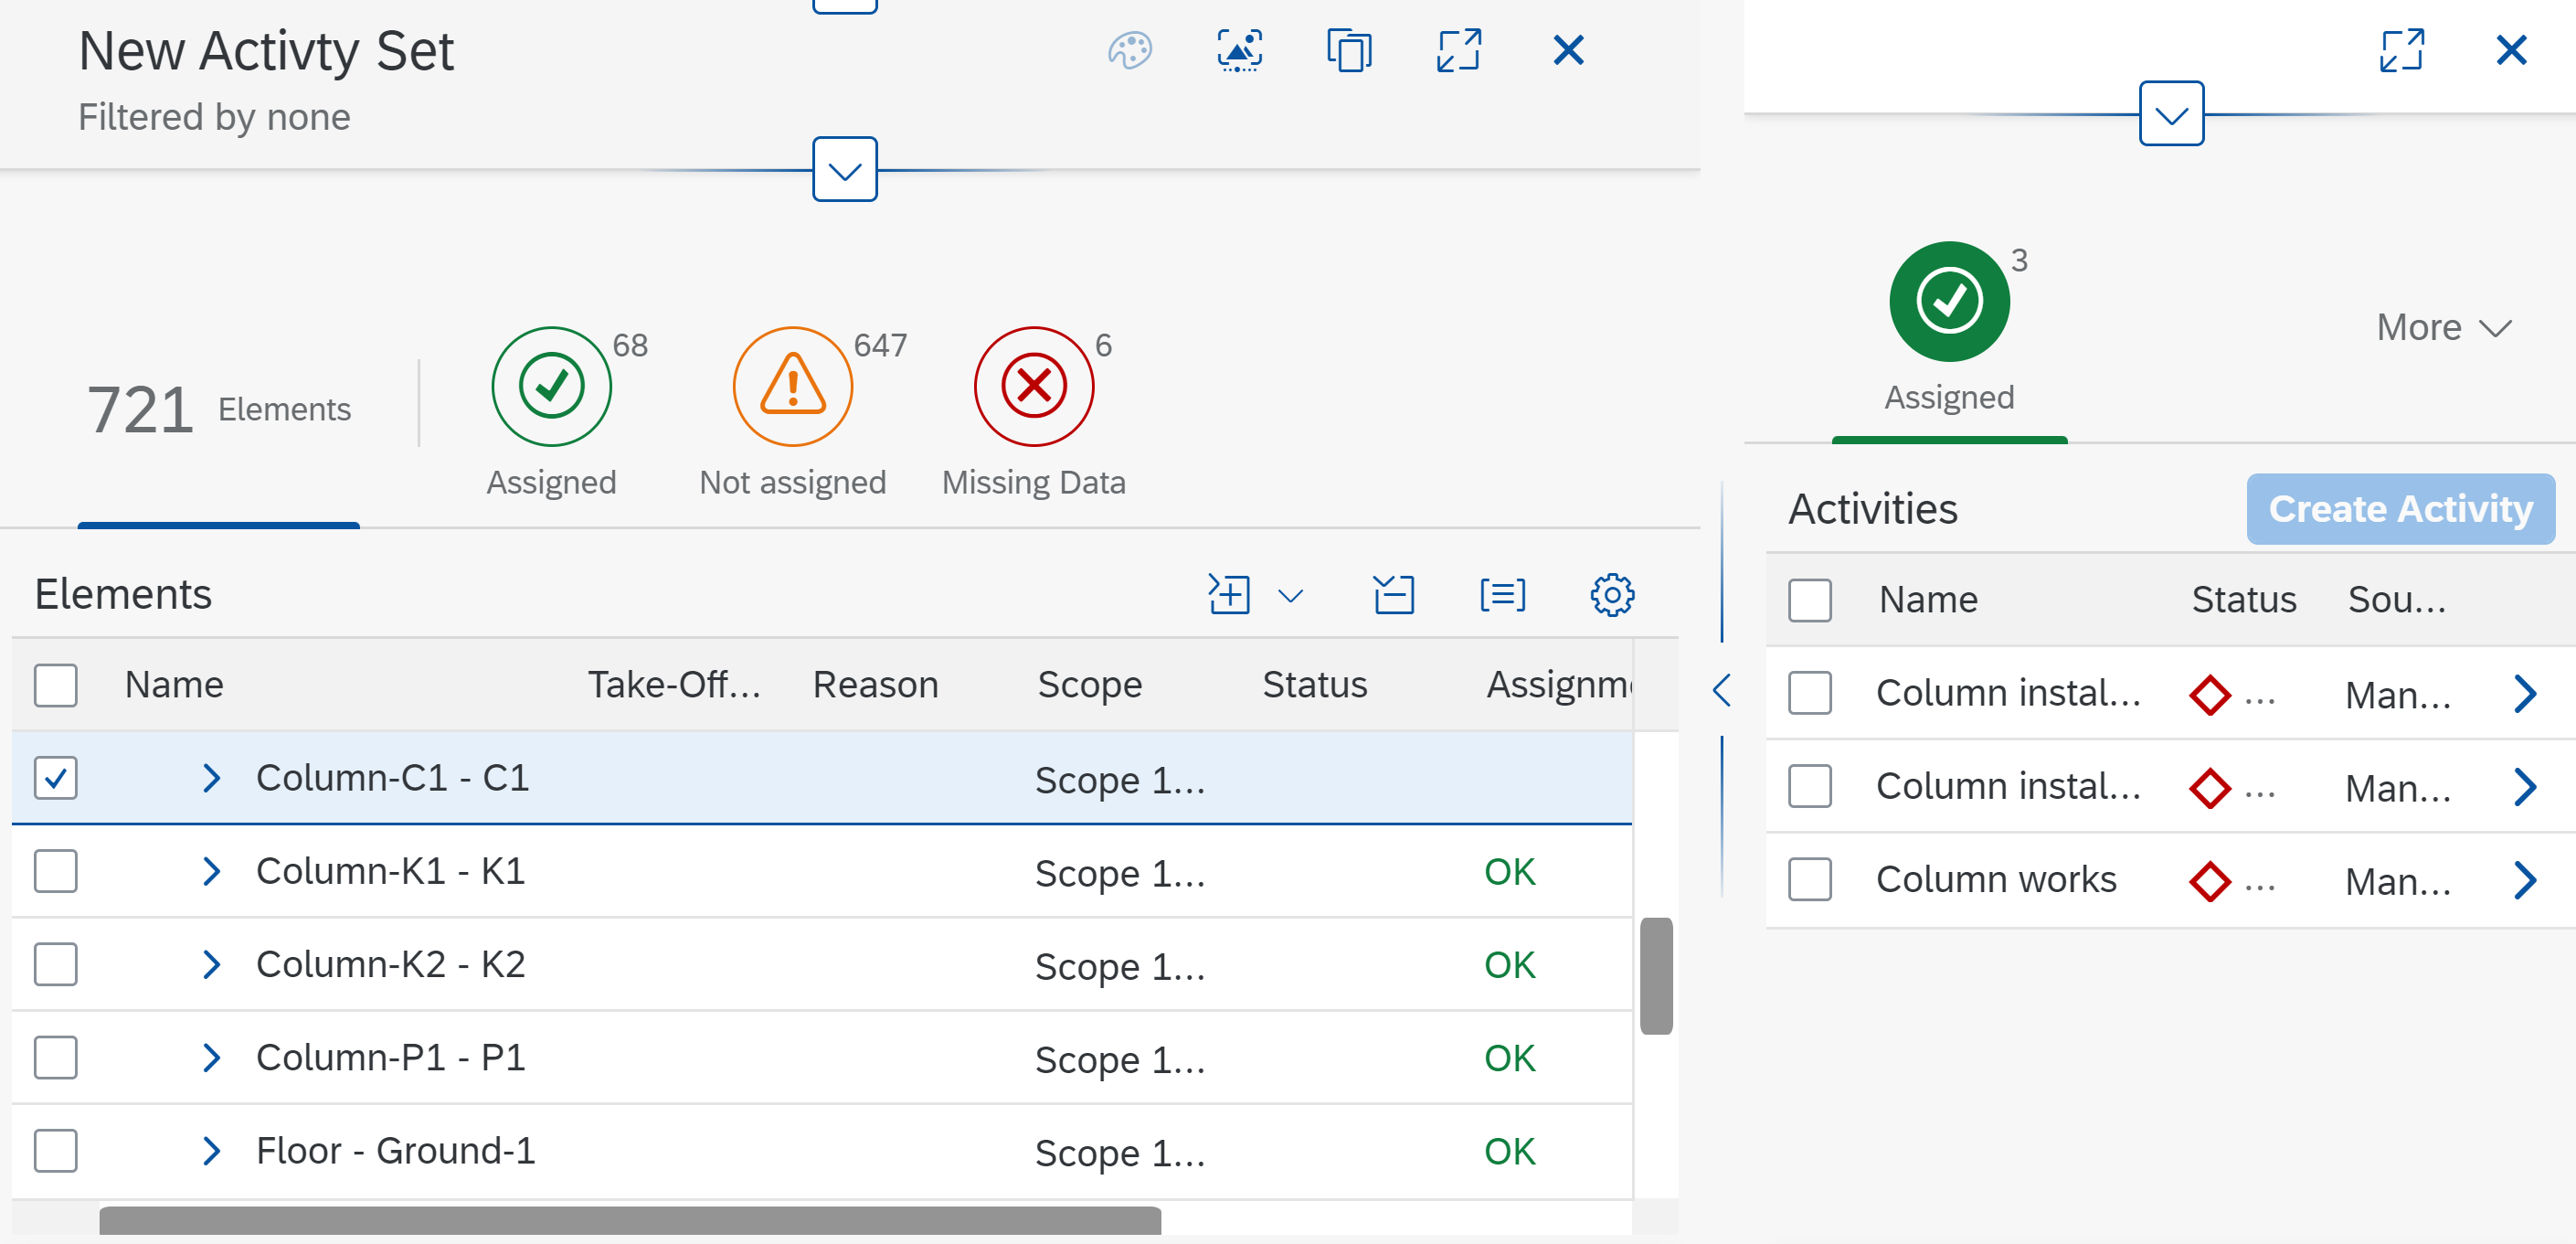Viewport: 2576px width, 1244px height.
Task: Click red diamond status of first Column instal...
Action: coord(2210,695)
